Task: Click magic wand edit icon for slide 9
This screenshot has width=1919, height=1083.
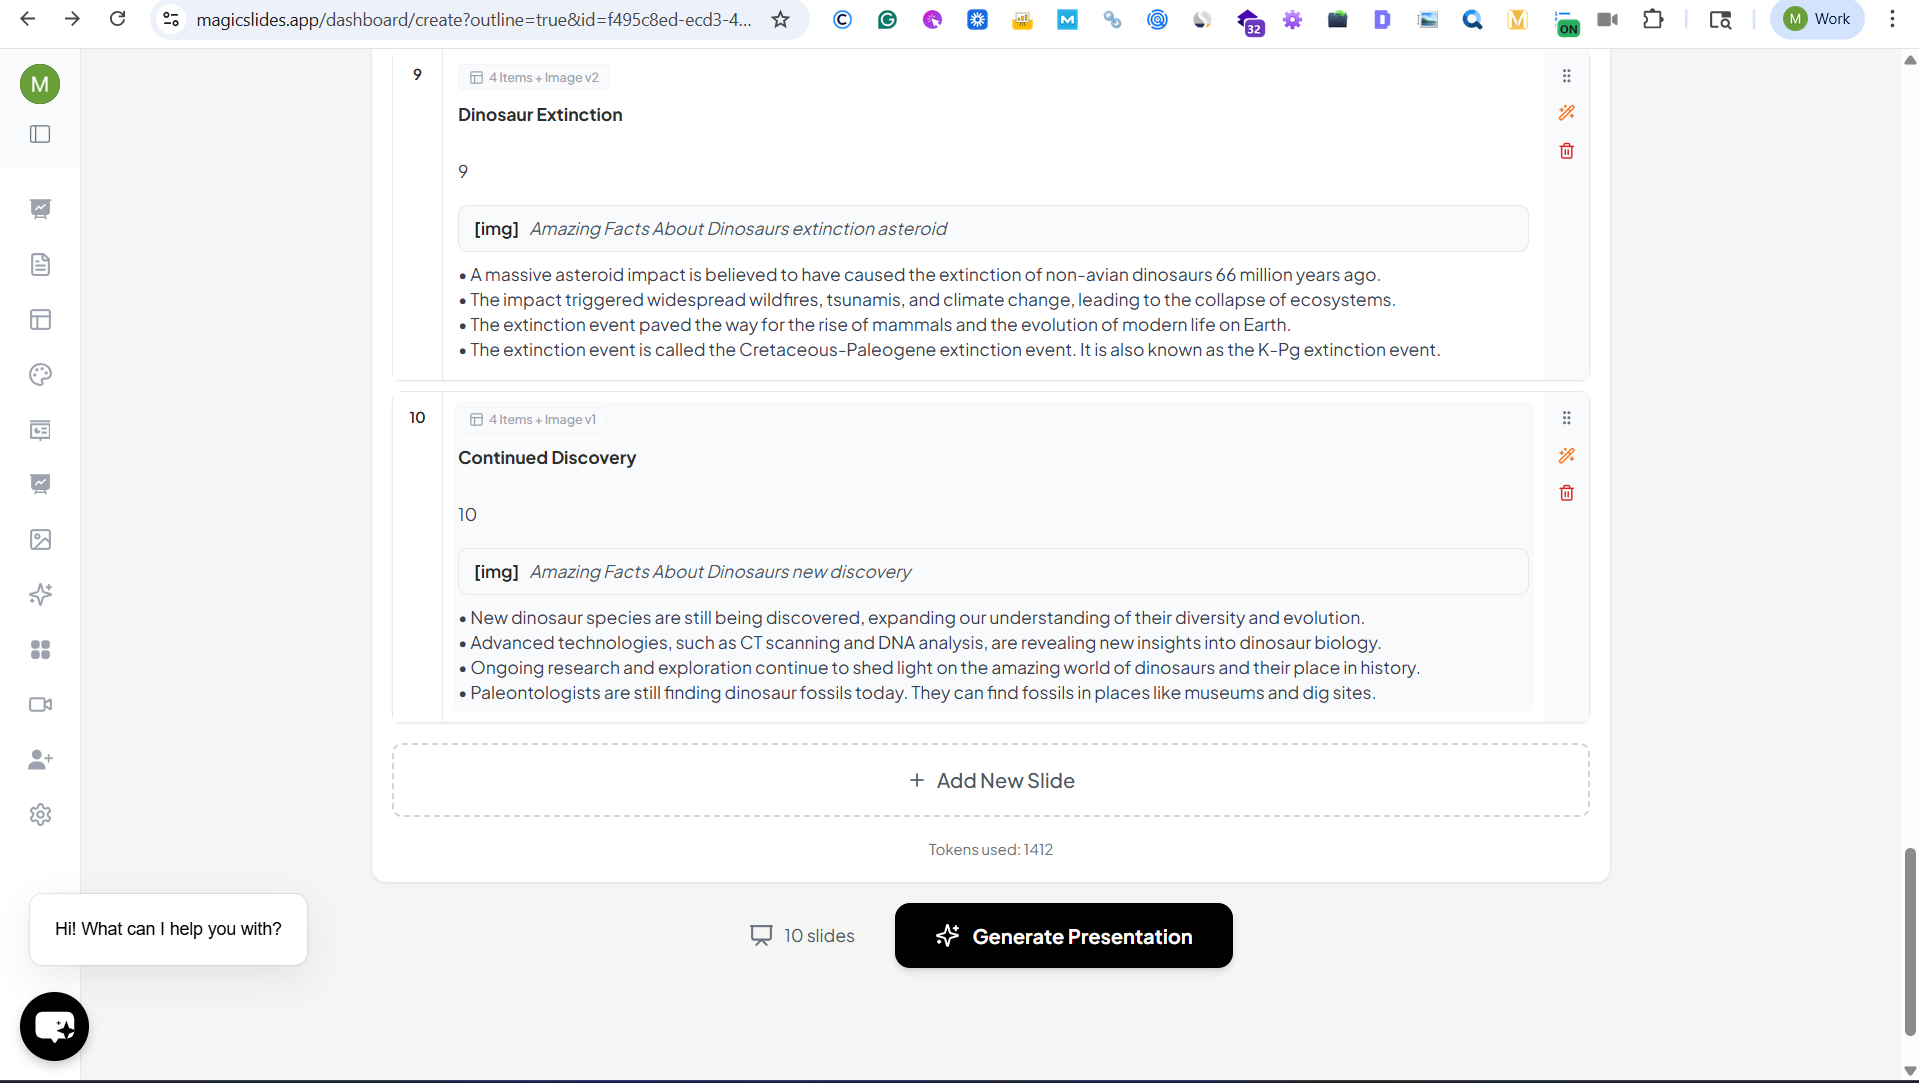Action: (1566, 113)
